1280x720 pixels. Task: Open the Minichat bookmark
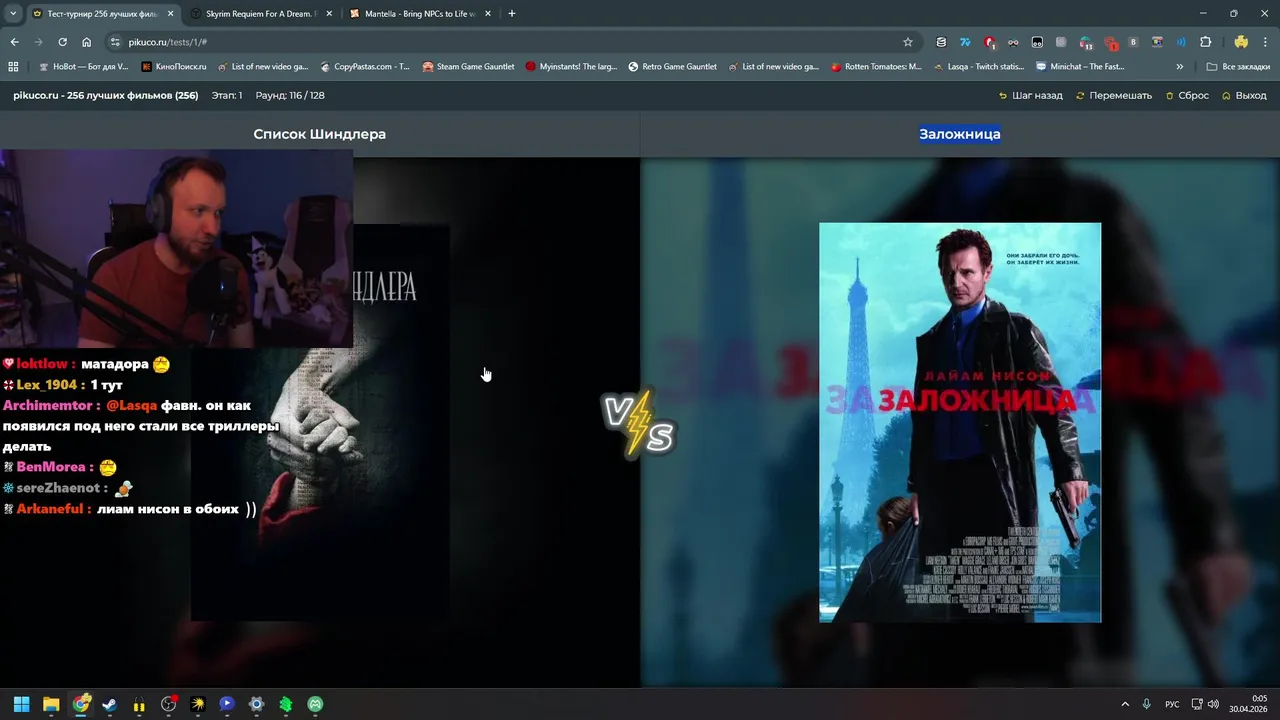pos(1080,67)
